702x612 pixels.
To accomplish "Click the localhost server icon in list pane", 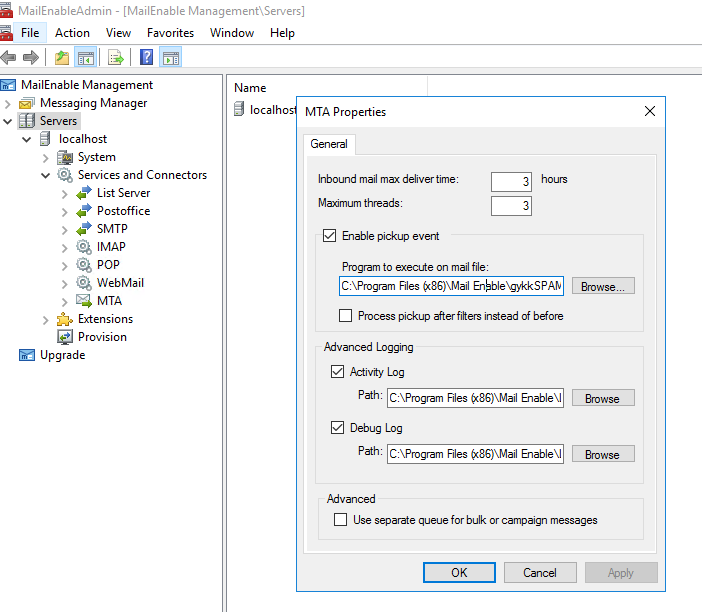I will click(239, 110).
